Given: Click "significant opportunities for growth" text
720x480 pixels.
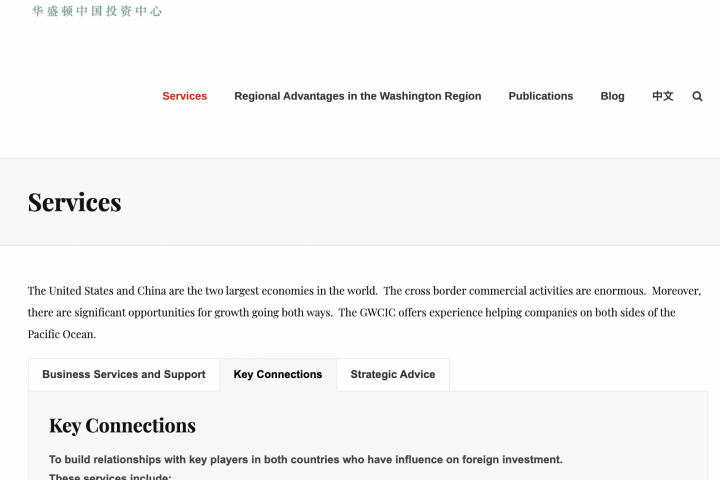Looking at the screenshot, I should [158, 312].
